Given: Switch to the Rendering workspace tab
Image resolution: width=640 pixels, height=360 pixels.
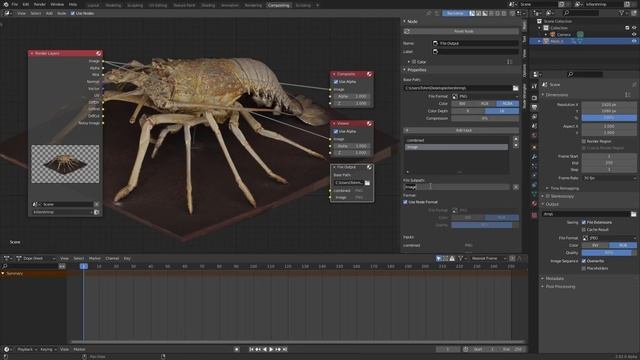Looking at the screenshot, I should pos(253,5).
